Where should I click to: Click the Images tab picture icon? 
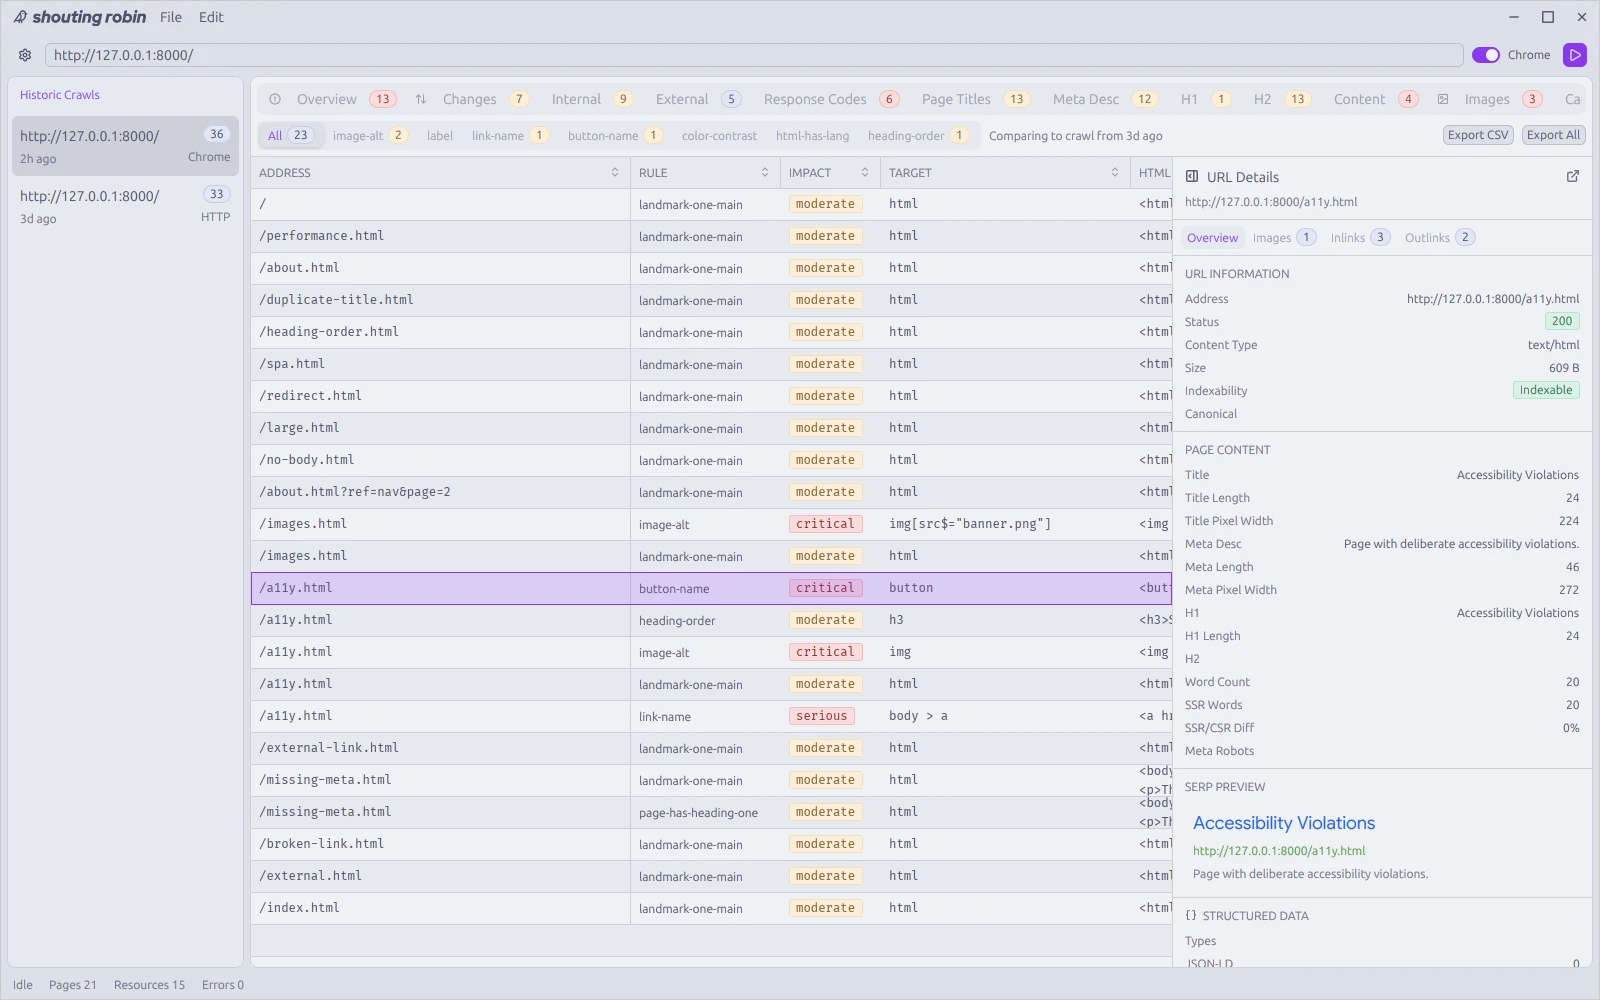tap(1443, 99)
